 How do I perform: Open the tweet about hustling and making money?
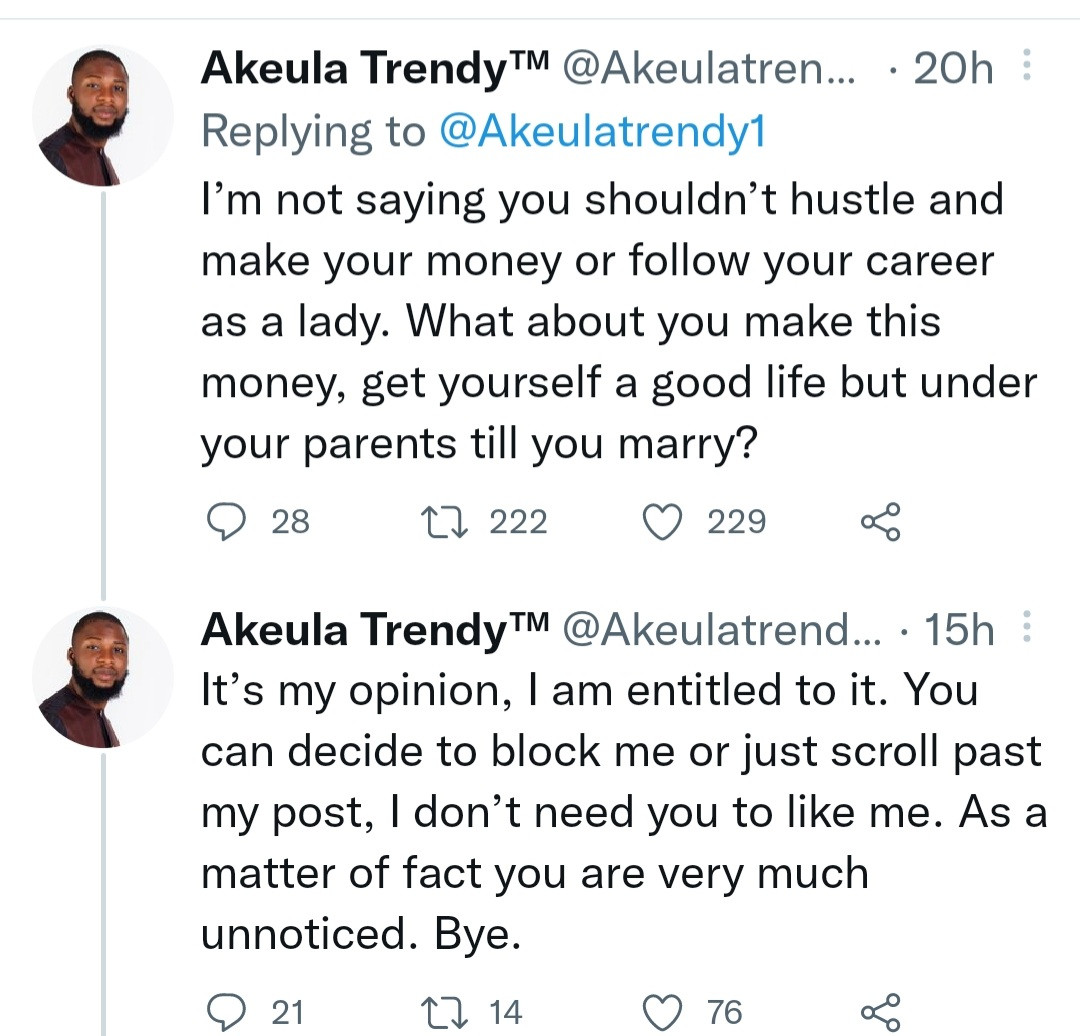(x=600, y=320)
